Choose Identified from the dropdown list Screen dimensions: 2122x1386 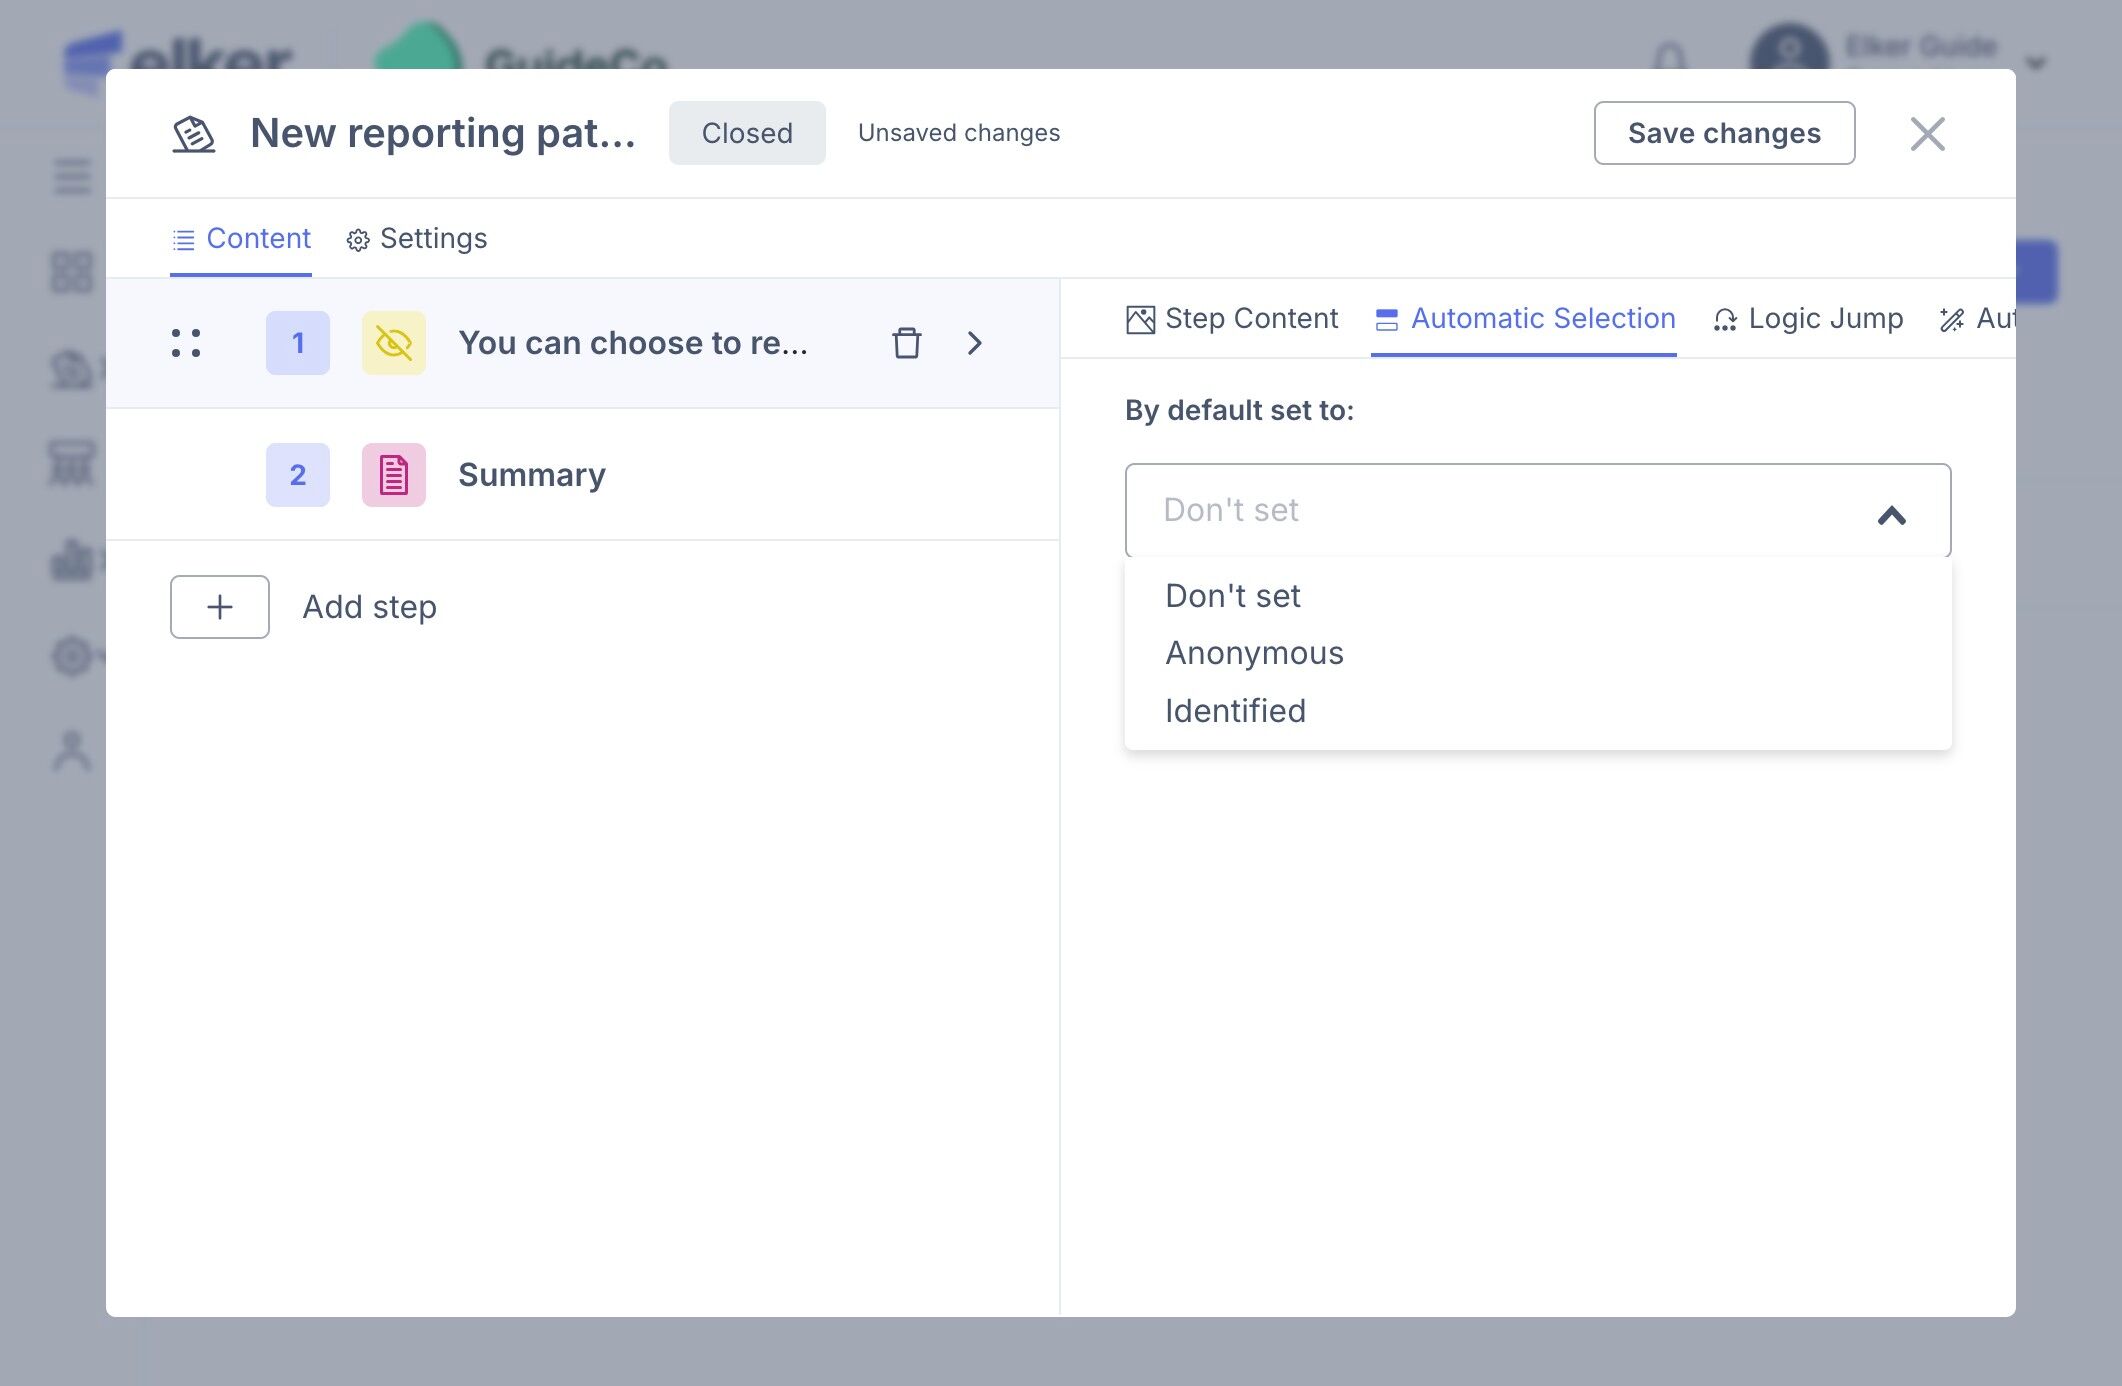[x=1235, y=711]
